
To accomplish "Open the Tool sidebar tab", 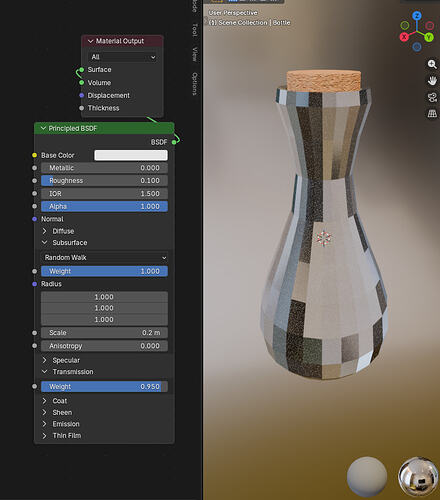I will pos(195,30).
